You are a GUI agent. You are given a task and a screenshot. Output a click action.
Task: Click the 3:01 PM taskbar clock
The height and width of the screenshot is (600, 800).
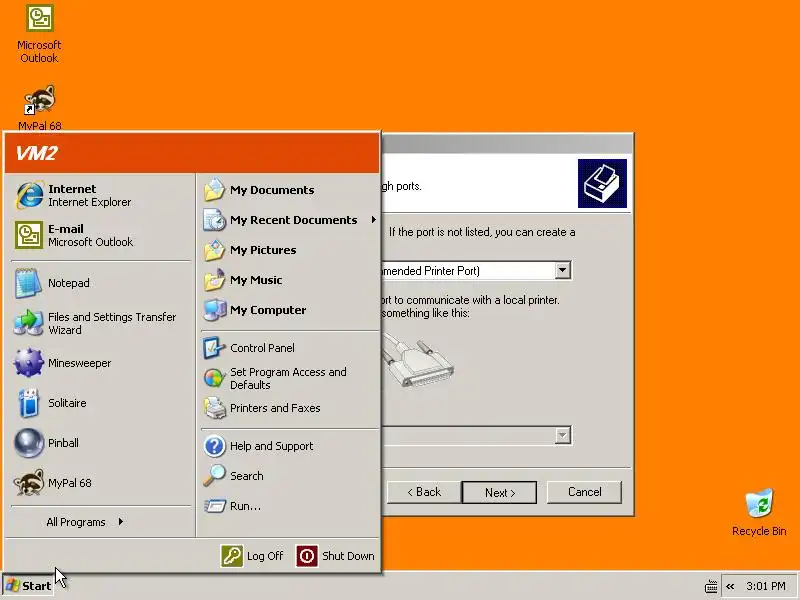point(765,586)
